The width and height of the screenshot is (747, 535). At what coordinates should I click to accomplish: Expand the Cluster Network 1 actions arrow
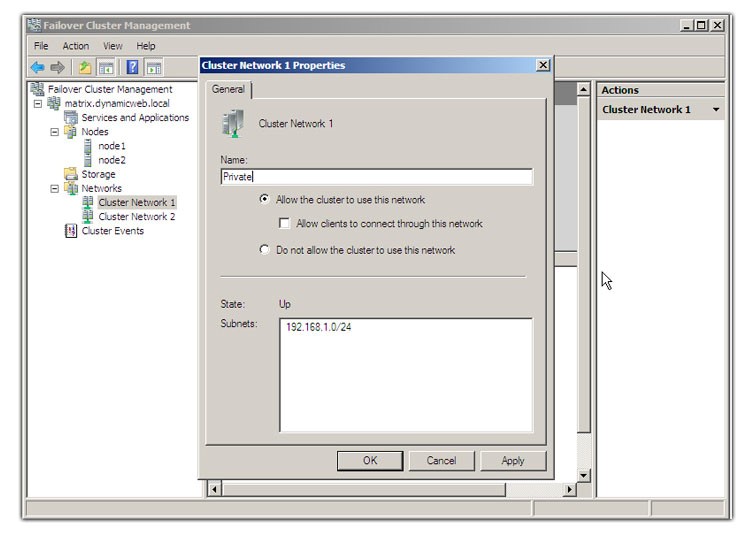pyautogui.click(x=716, y=110)
